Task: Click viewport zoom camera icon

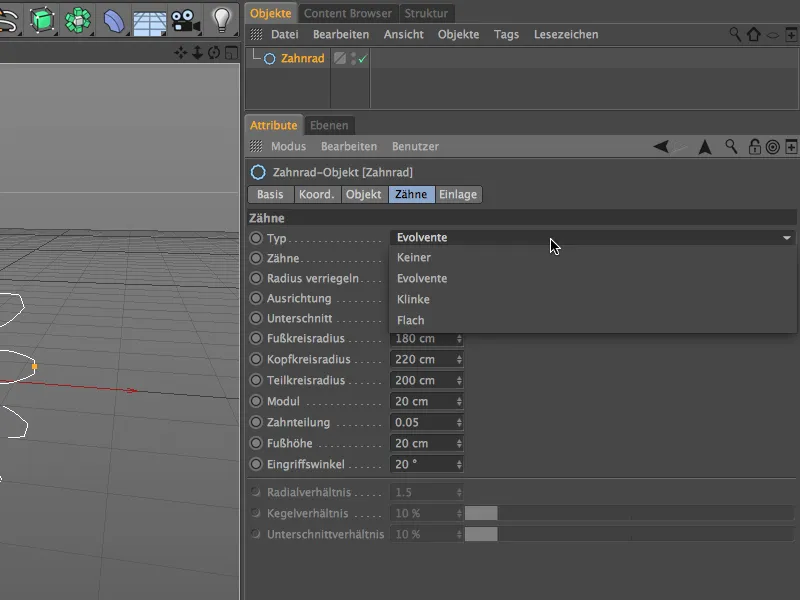Action: [197, 53]
